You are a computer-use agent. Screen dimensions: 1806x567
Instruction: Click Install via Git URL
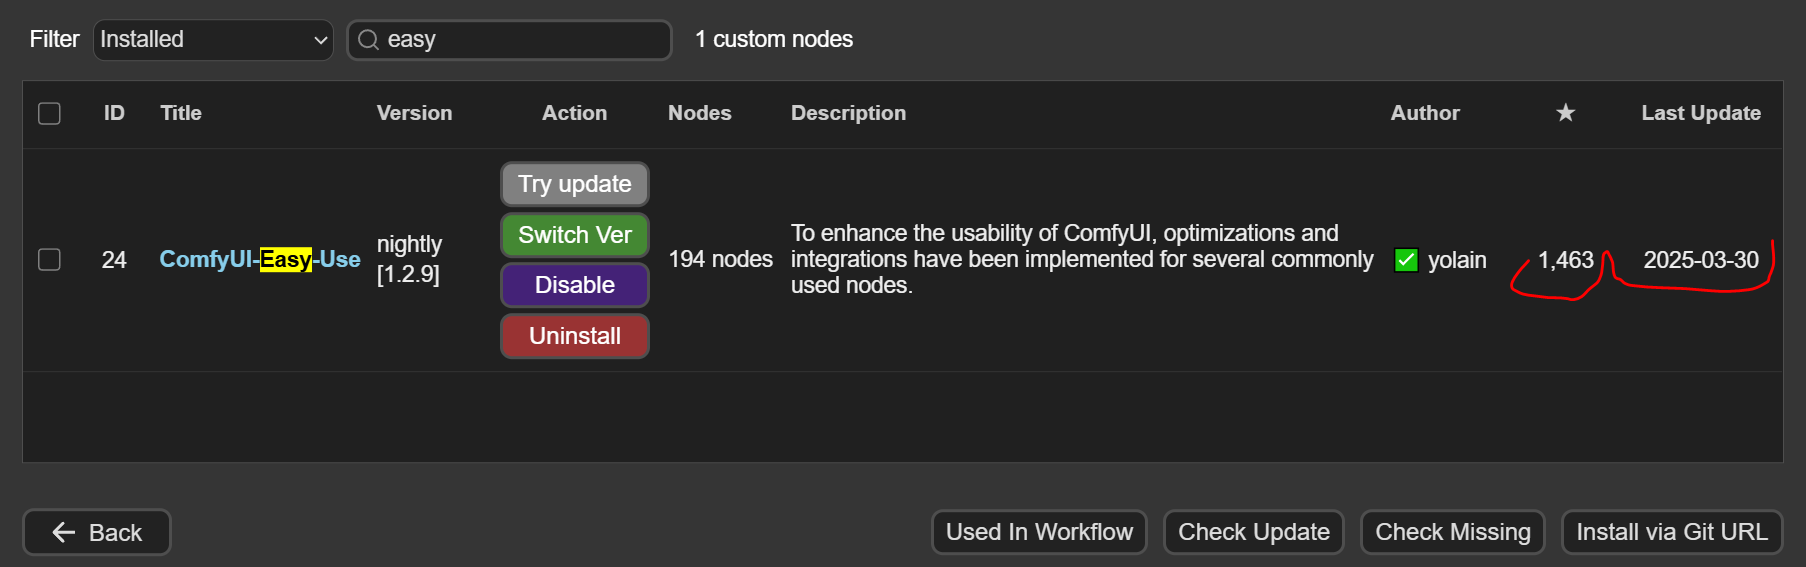[x=1672, y=532]
